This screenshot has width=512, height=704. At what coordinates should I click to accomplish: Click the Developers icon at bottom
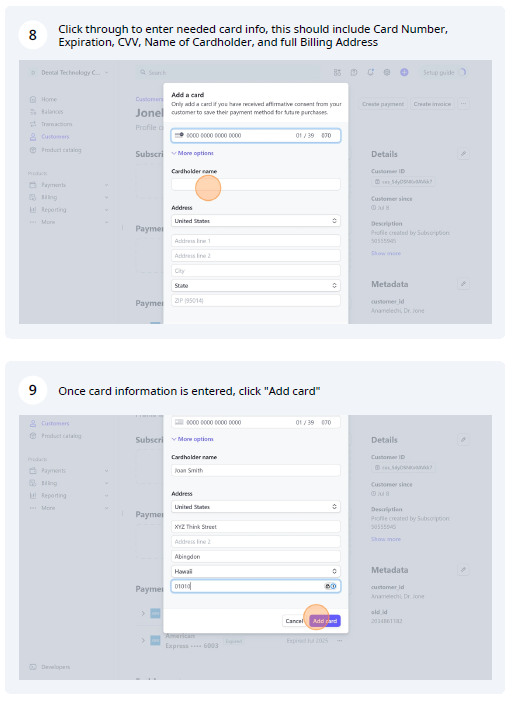tap(33, 667)
